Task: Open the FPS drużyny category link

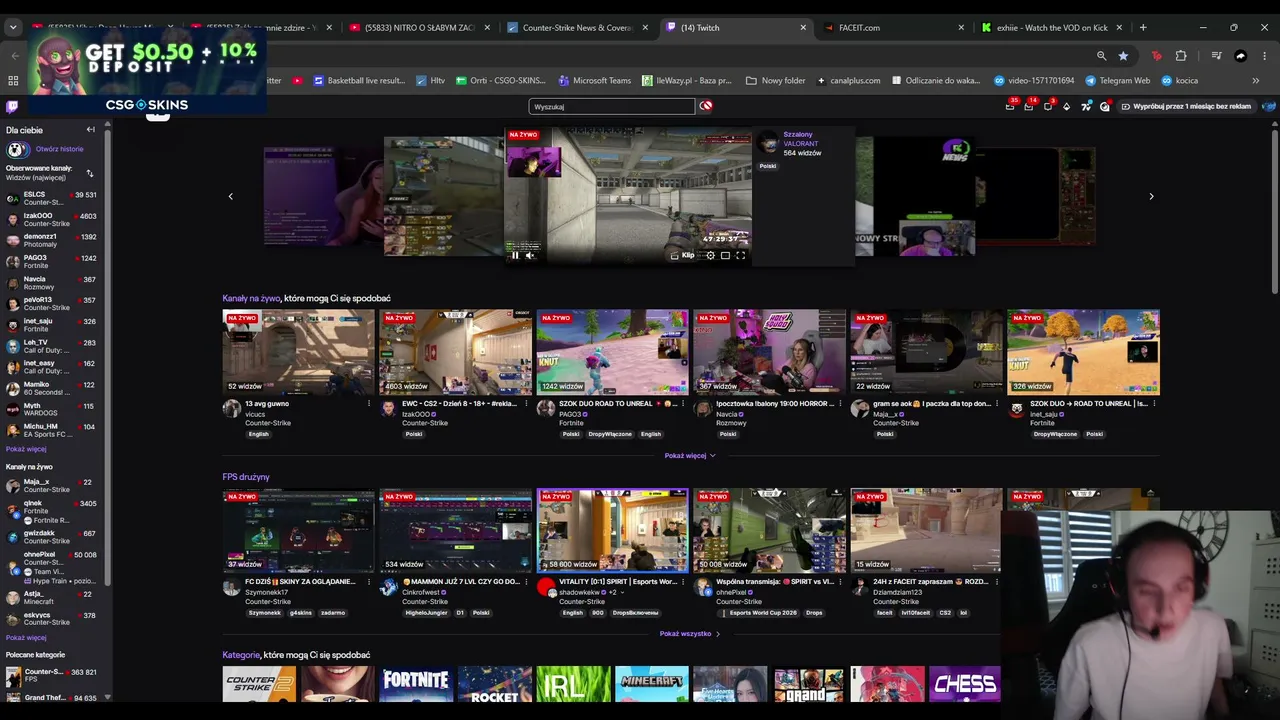Action: [x=246, y=477]
